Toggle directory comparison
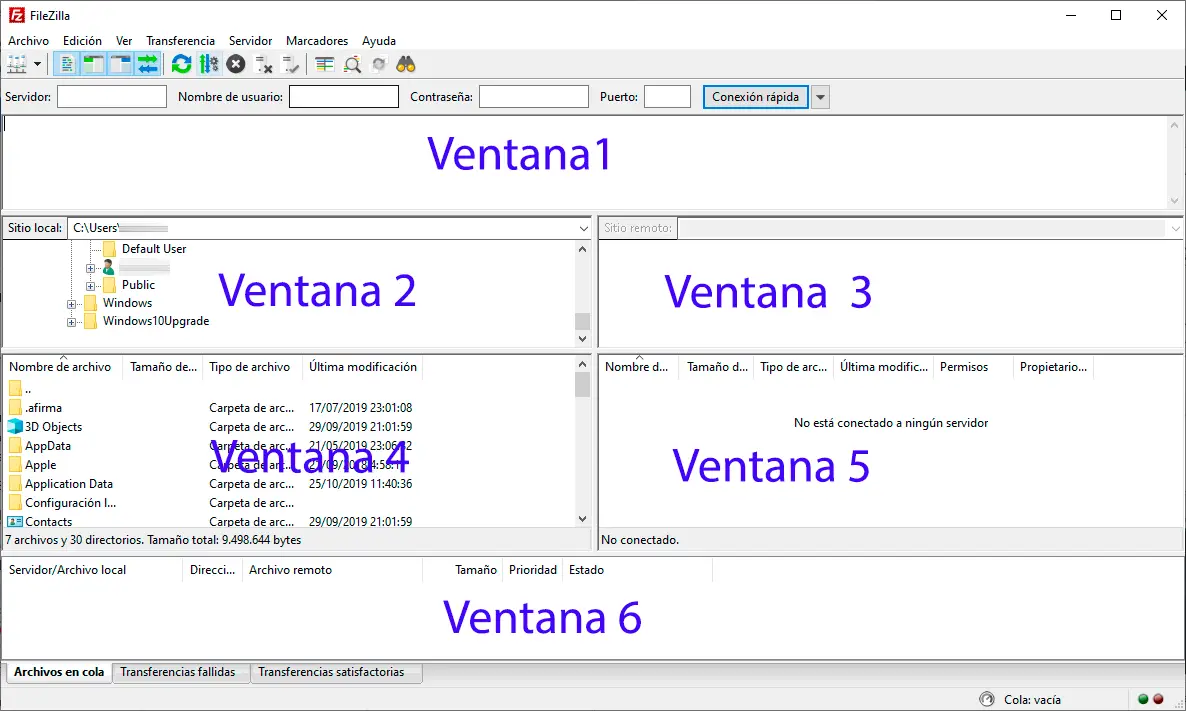Image resolution: width=1186 pixels, height=711 pixels. (352, 65)
